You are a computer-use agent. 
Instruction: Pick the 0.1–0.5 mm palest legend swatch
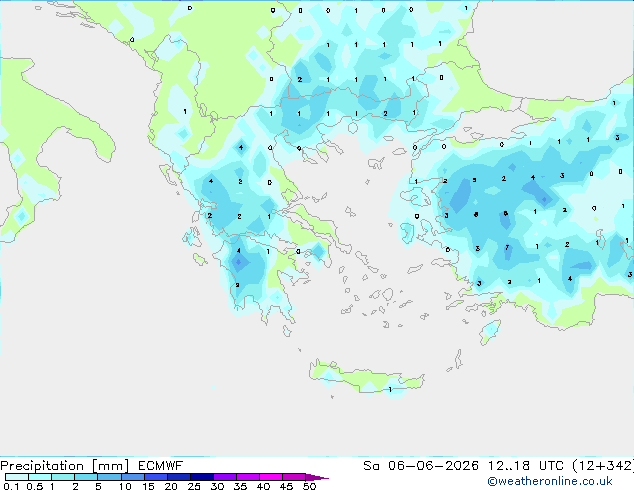click(x=17, y=477)
